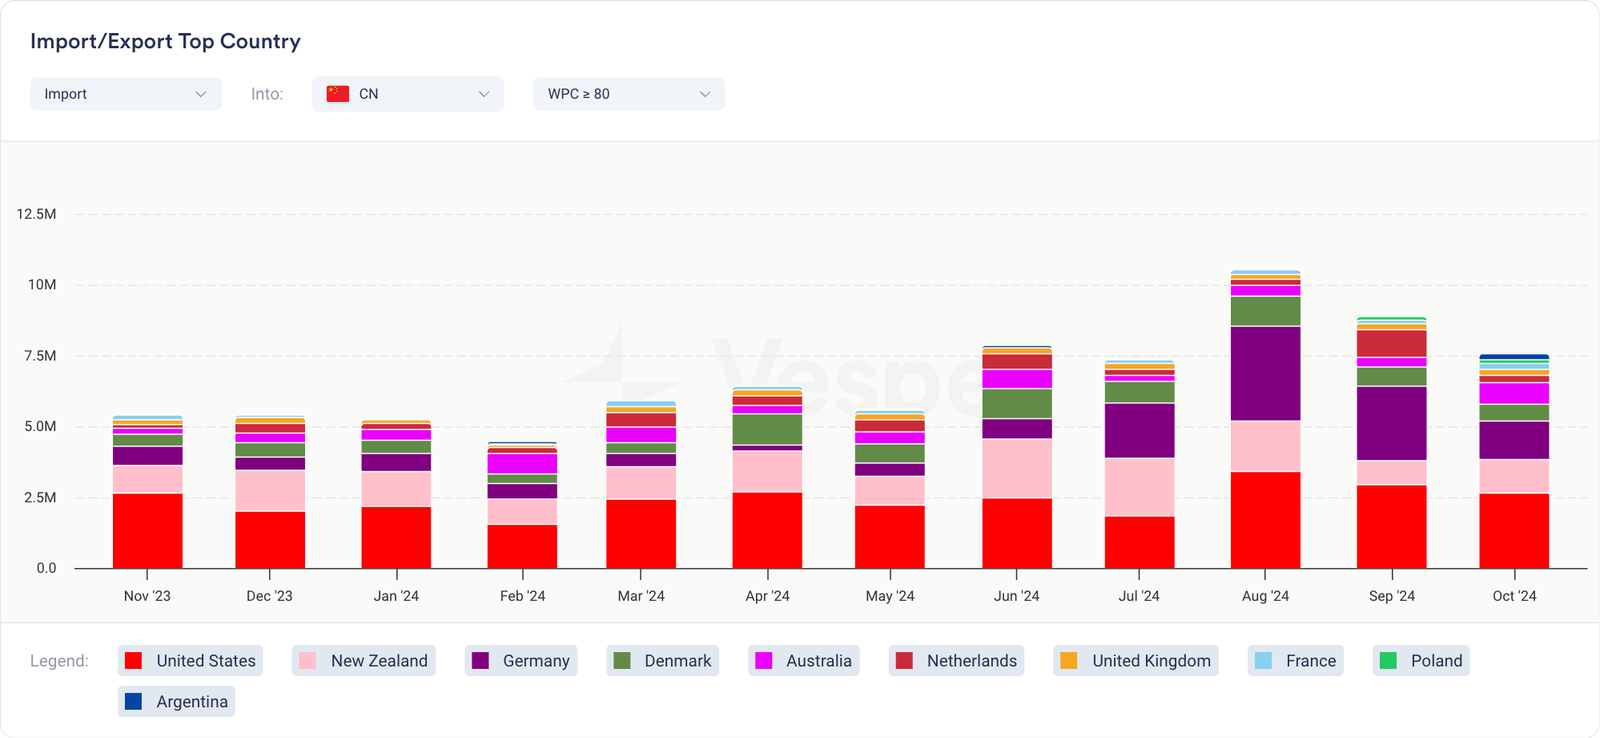Click the United Kingdom orange legend icon
The image size is (1600, 738).
click(x=1069, y=661)
